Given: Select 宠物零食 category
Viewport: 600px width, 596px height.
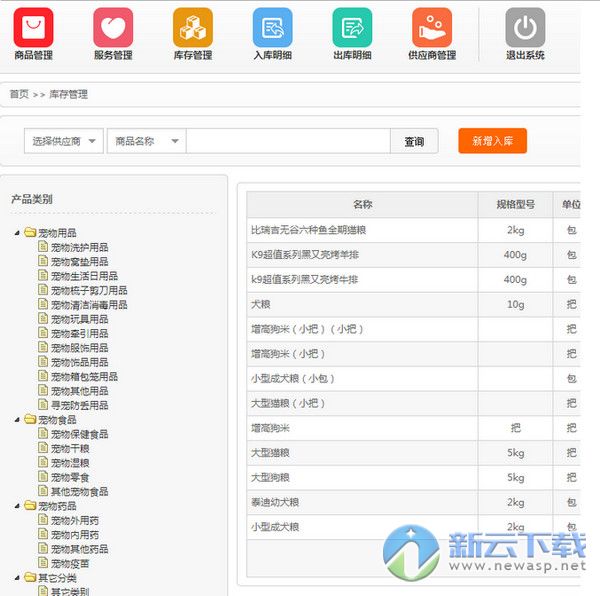Looking at the screenshot, I should click(x=70, y=477).
